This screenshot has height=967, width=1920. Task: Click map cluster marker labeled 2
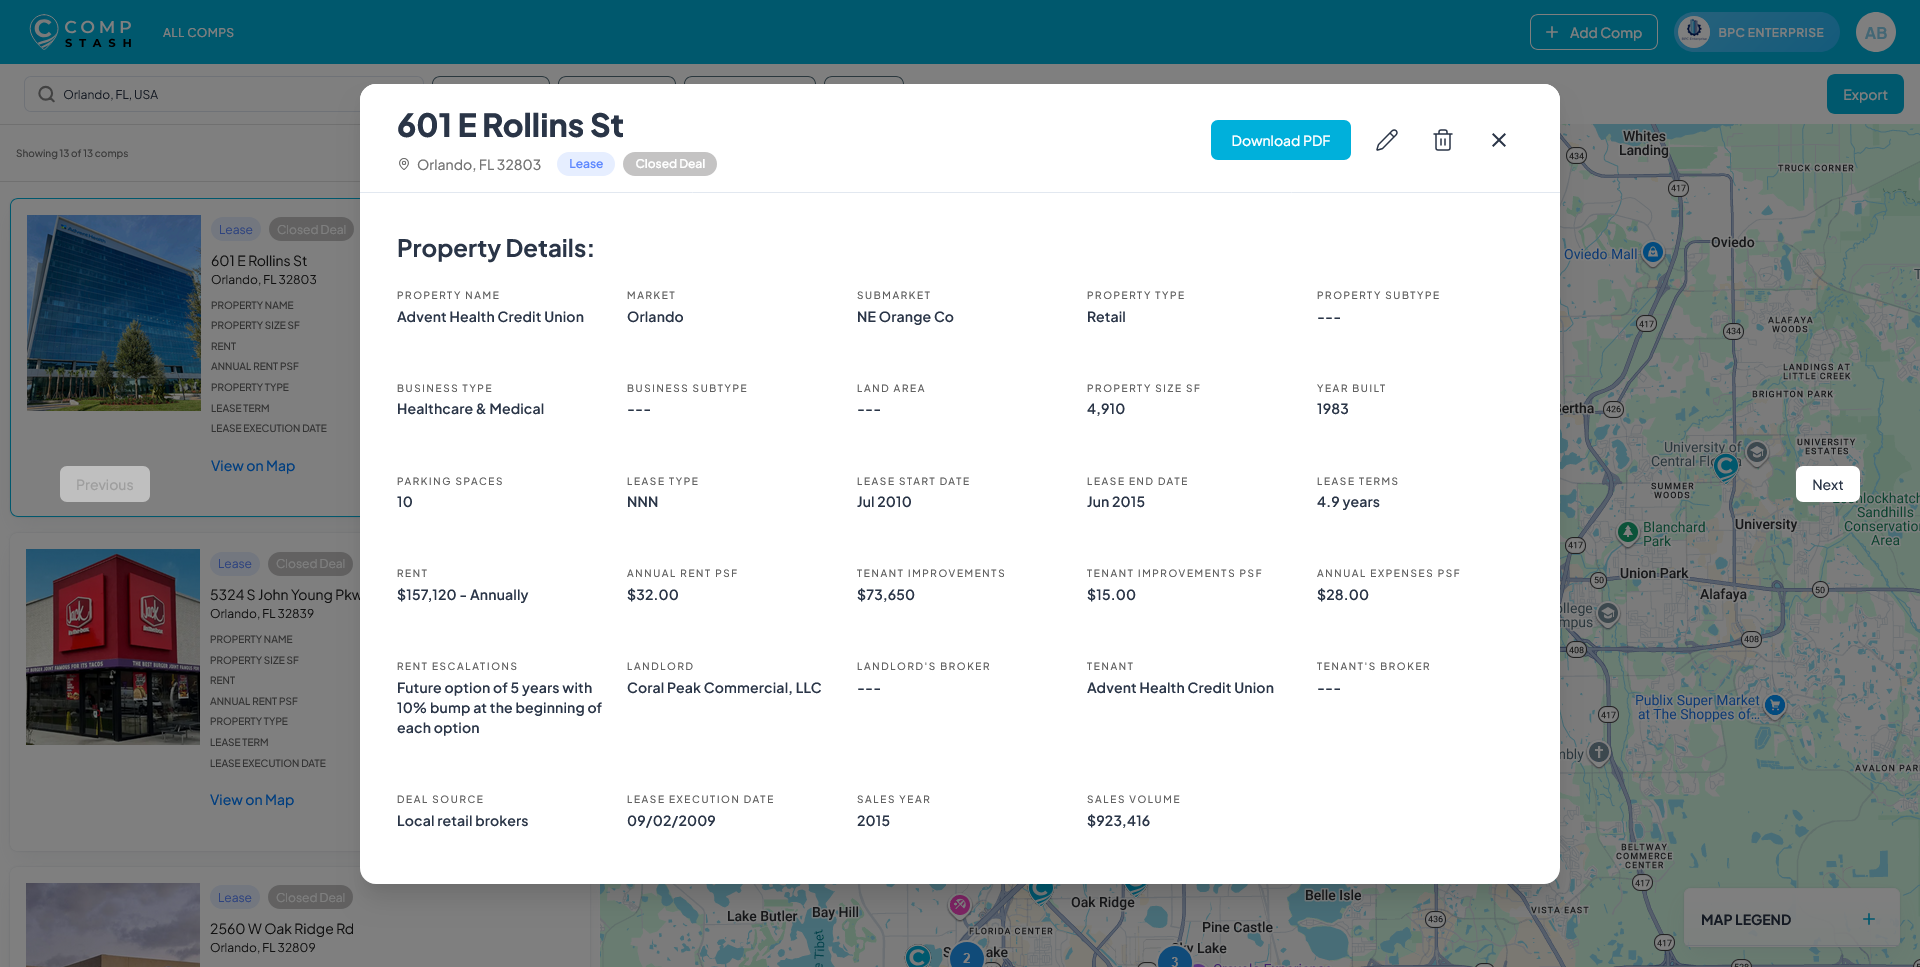[x=966, y=956]
